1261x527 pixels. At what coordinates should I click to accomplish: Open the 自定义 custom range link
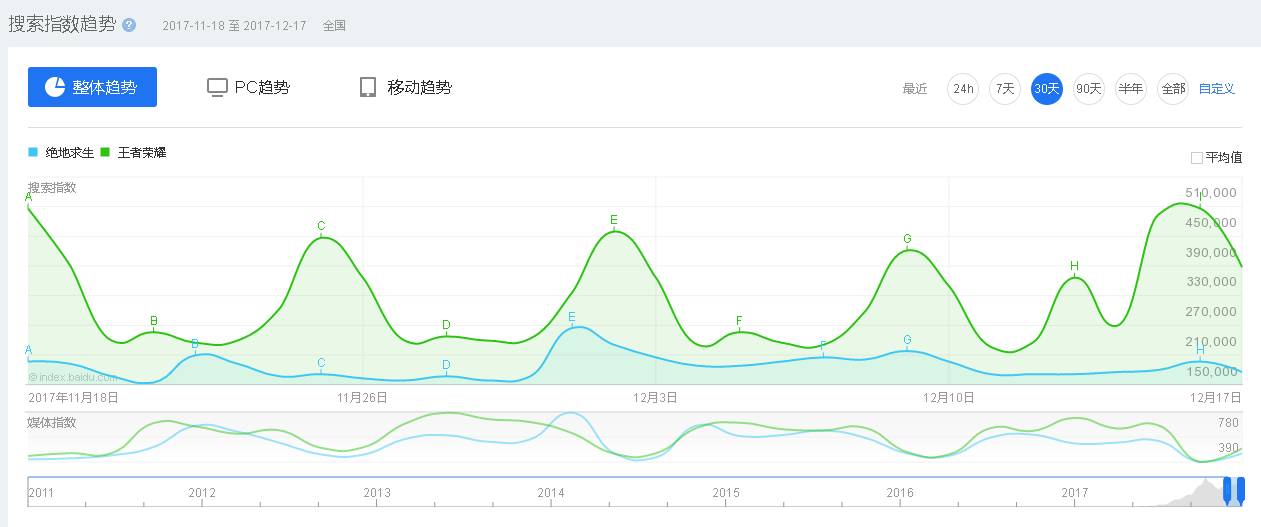click(1217, 89)
